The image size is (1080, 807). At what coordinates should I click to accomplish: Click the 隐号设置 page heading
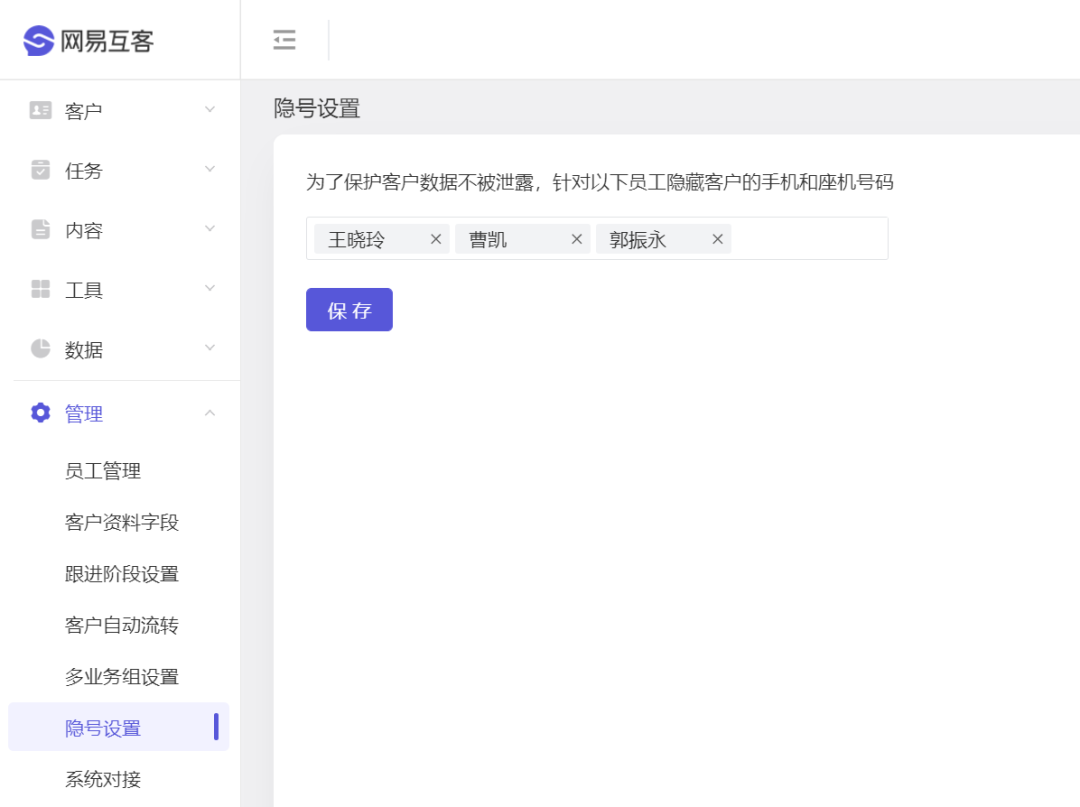tap(317, 108)
